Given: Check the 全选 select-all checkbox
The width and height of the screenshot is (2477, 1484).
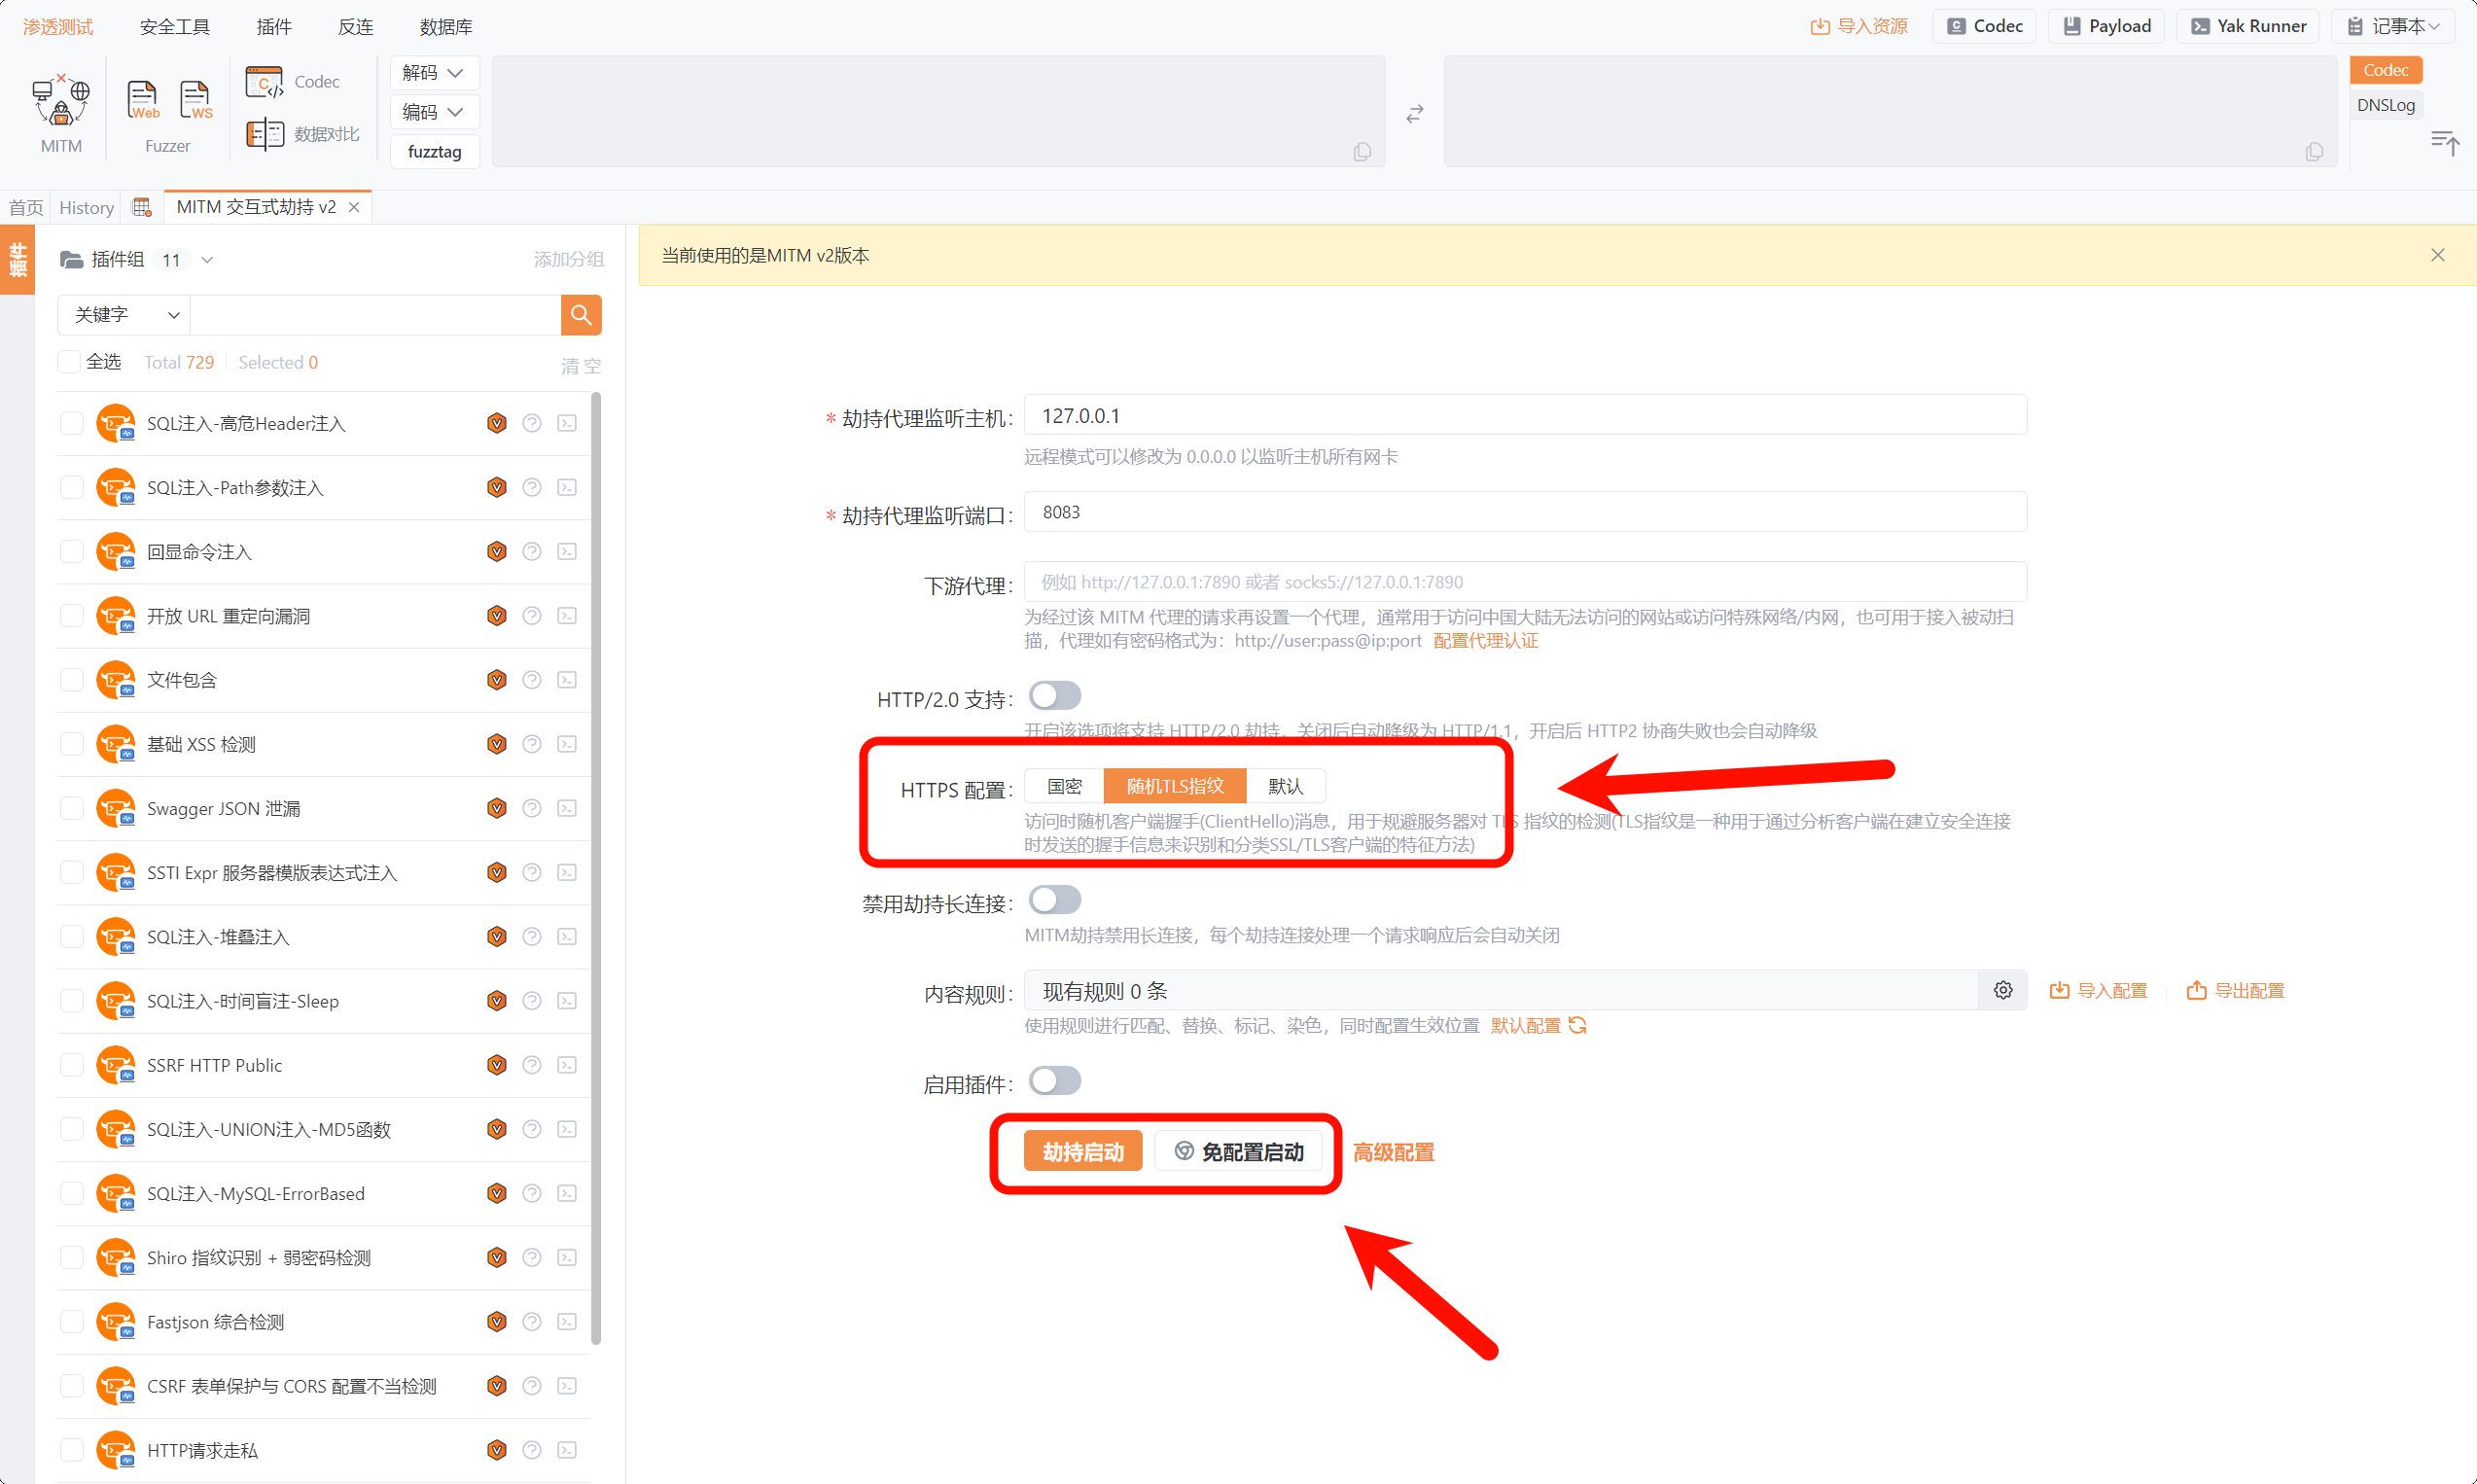Looking at the screenshot, I should [x=69, y=362].
